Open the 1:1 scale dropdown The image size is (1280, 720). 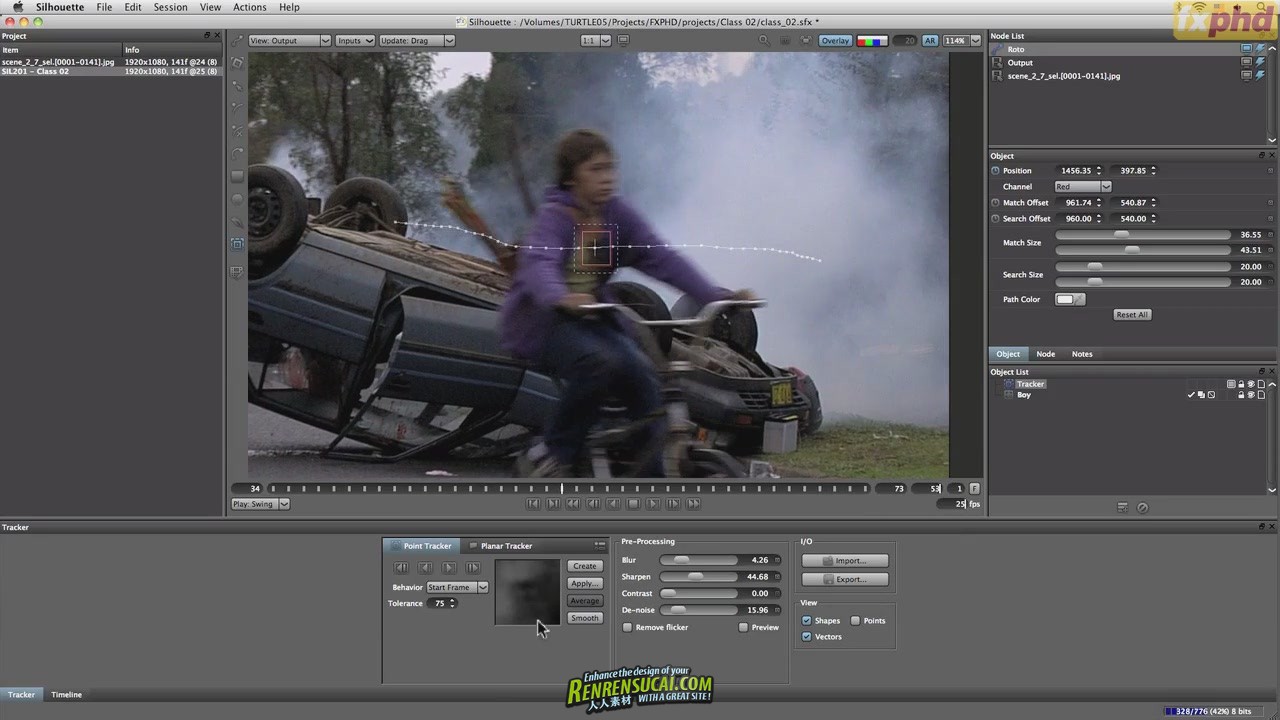[x=596, y=41]
